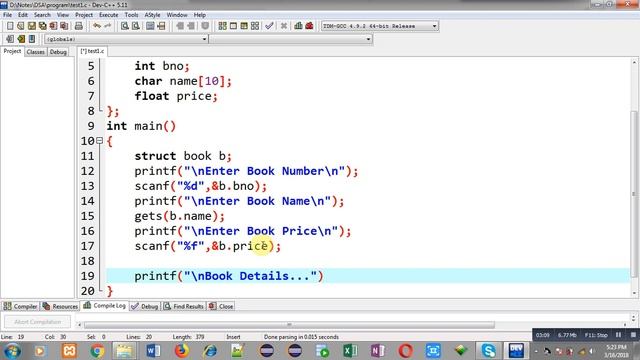The height and width of the screenshot is (360, 640).
Task: Open the (globals) scope dropdown
Action: pyautogui.click(x=126, y=39)
